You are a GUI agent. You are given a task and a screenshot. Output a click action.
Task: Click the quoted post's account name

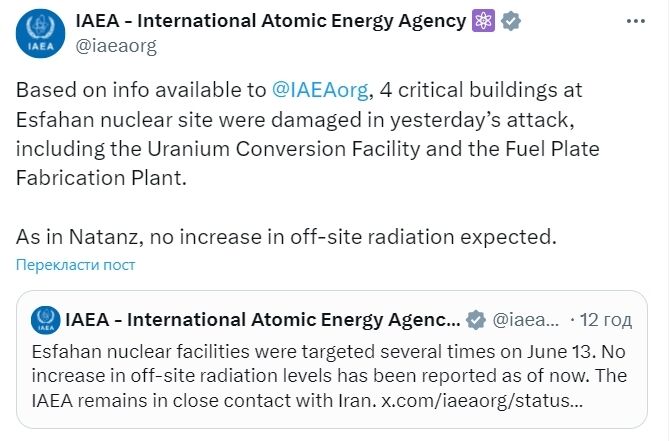point(263,320)
